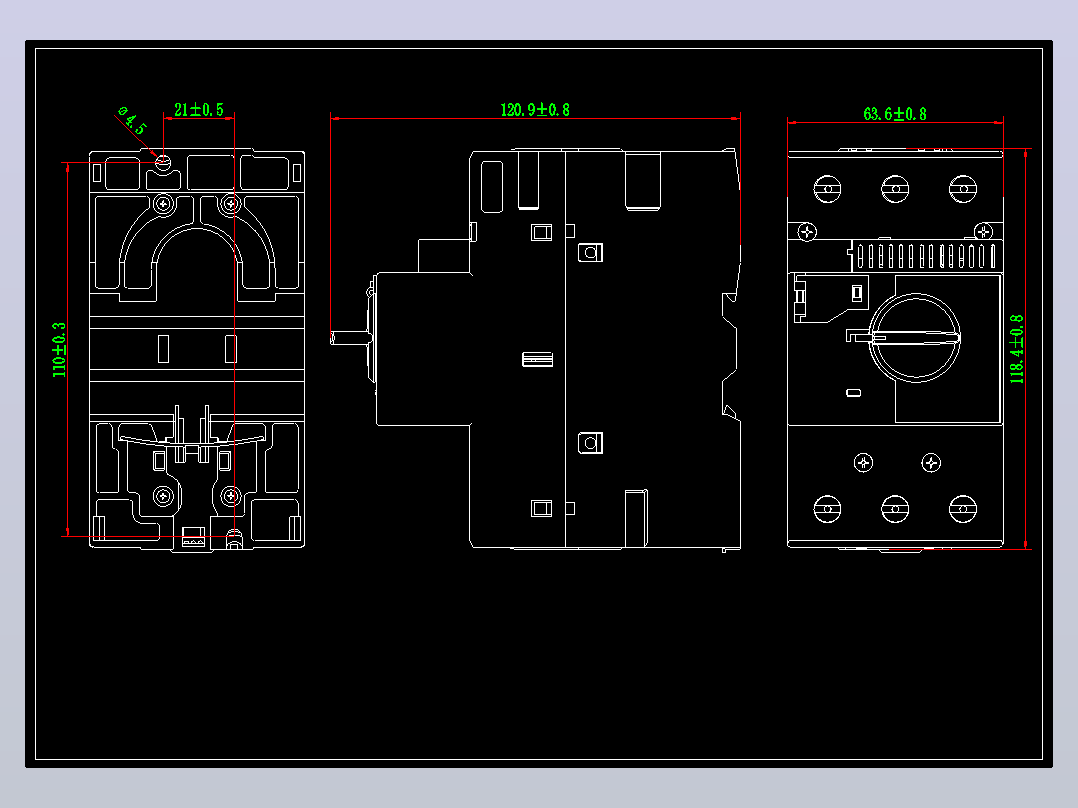Click the rotary knob in the front view

click(x=915, y=337)
